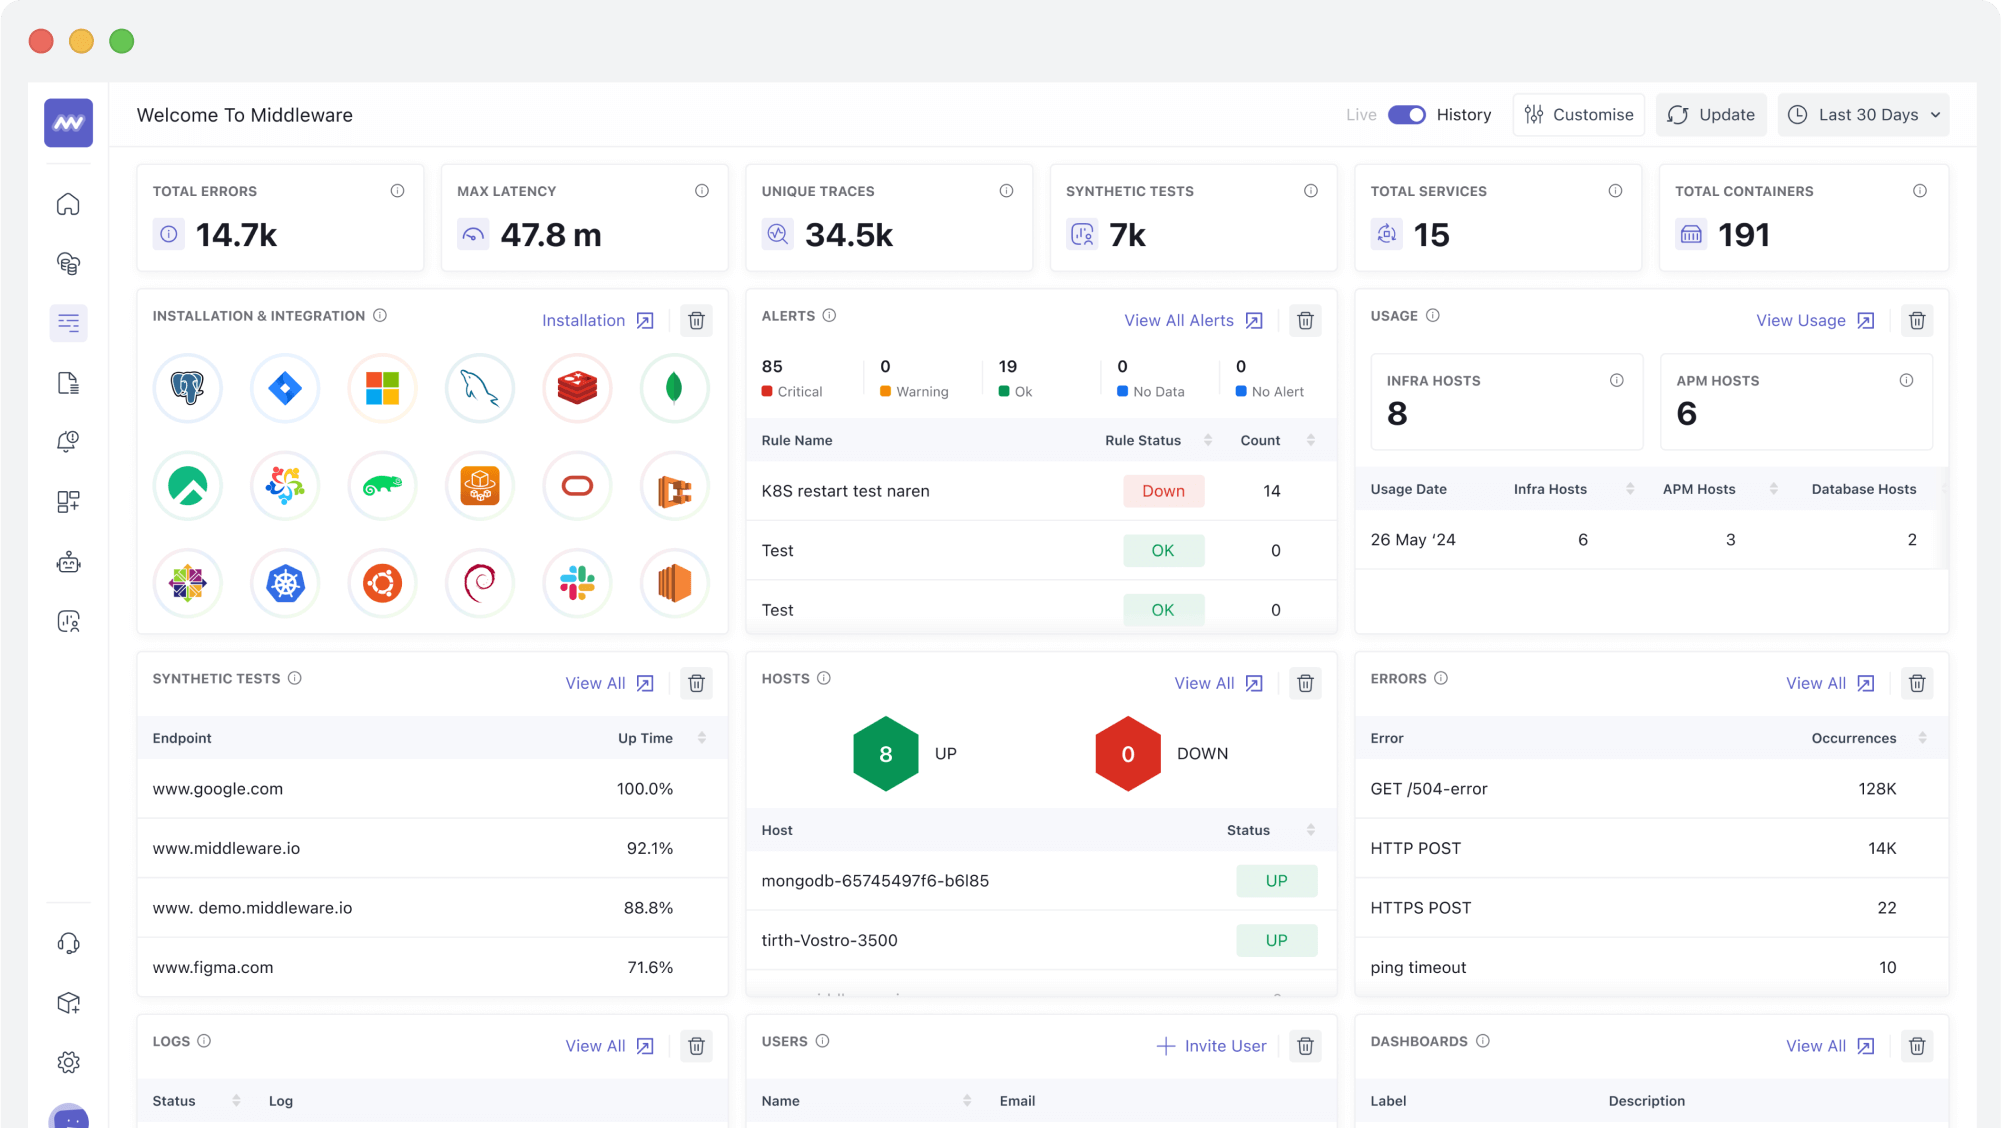Sort synthetic tests by Up Time
This screenshot has width=2001, height=1128.
pos(701,738)
